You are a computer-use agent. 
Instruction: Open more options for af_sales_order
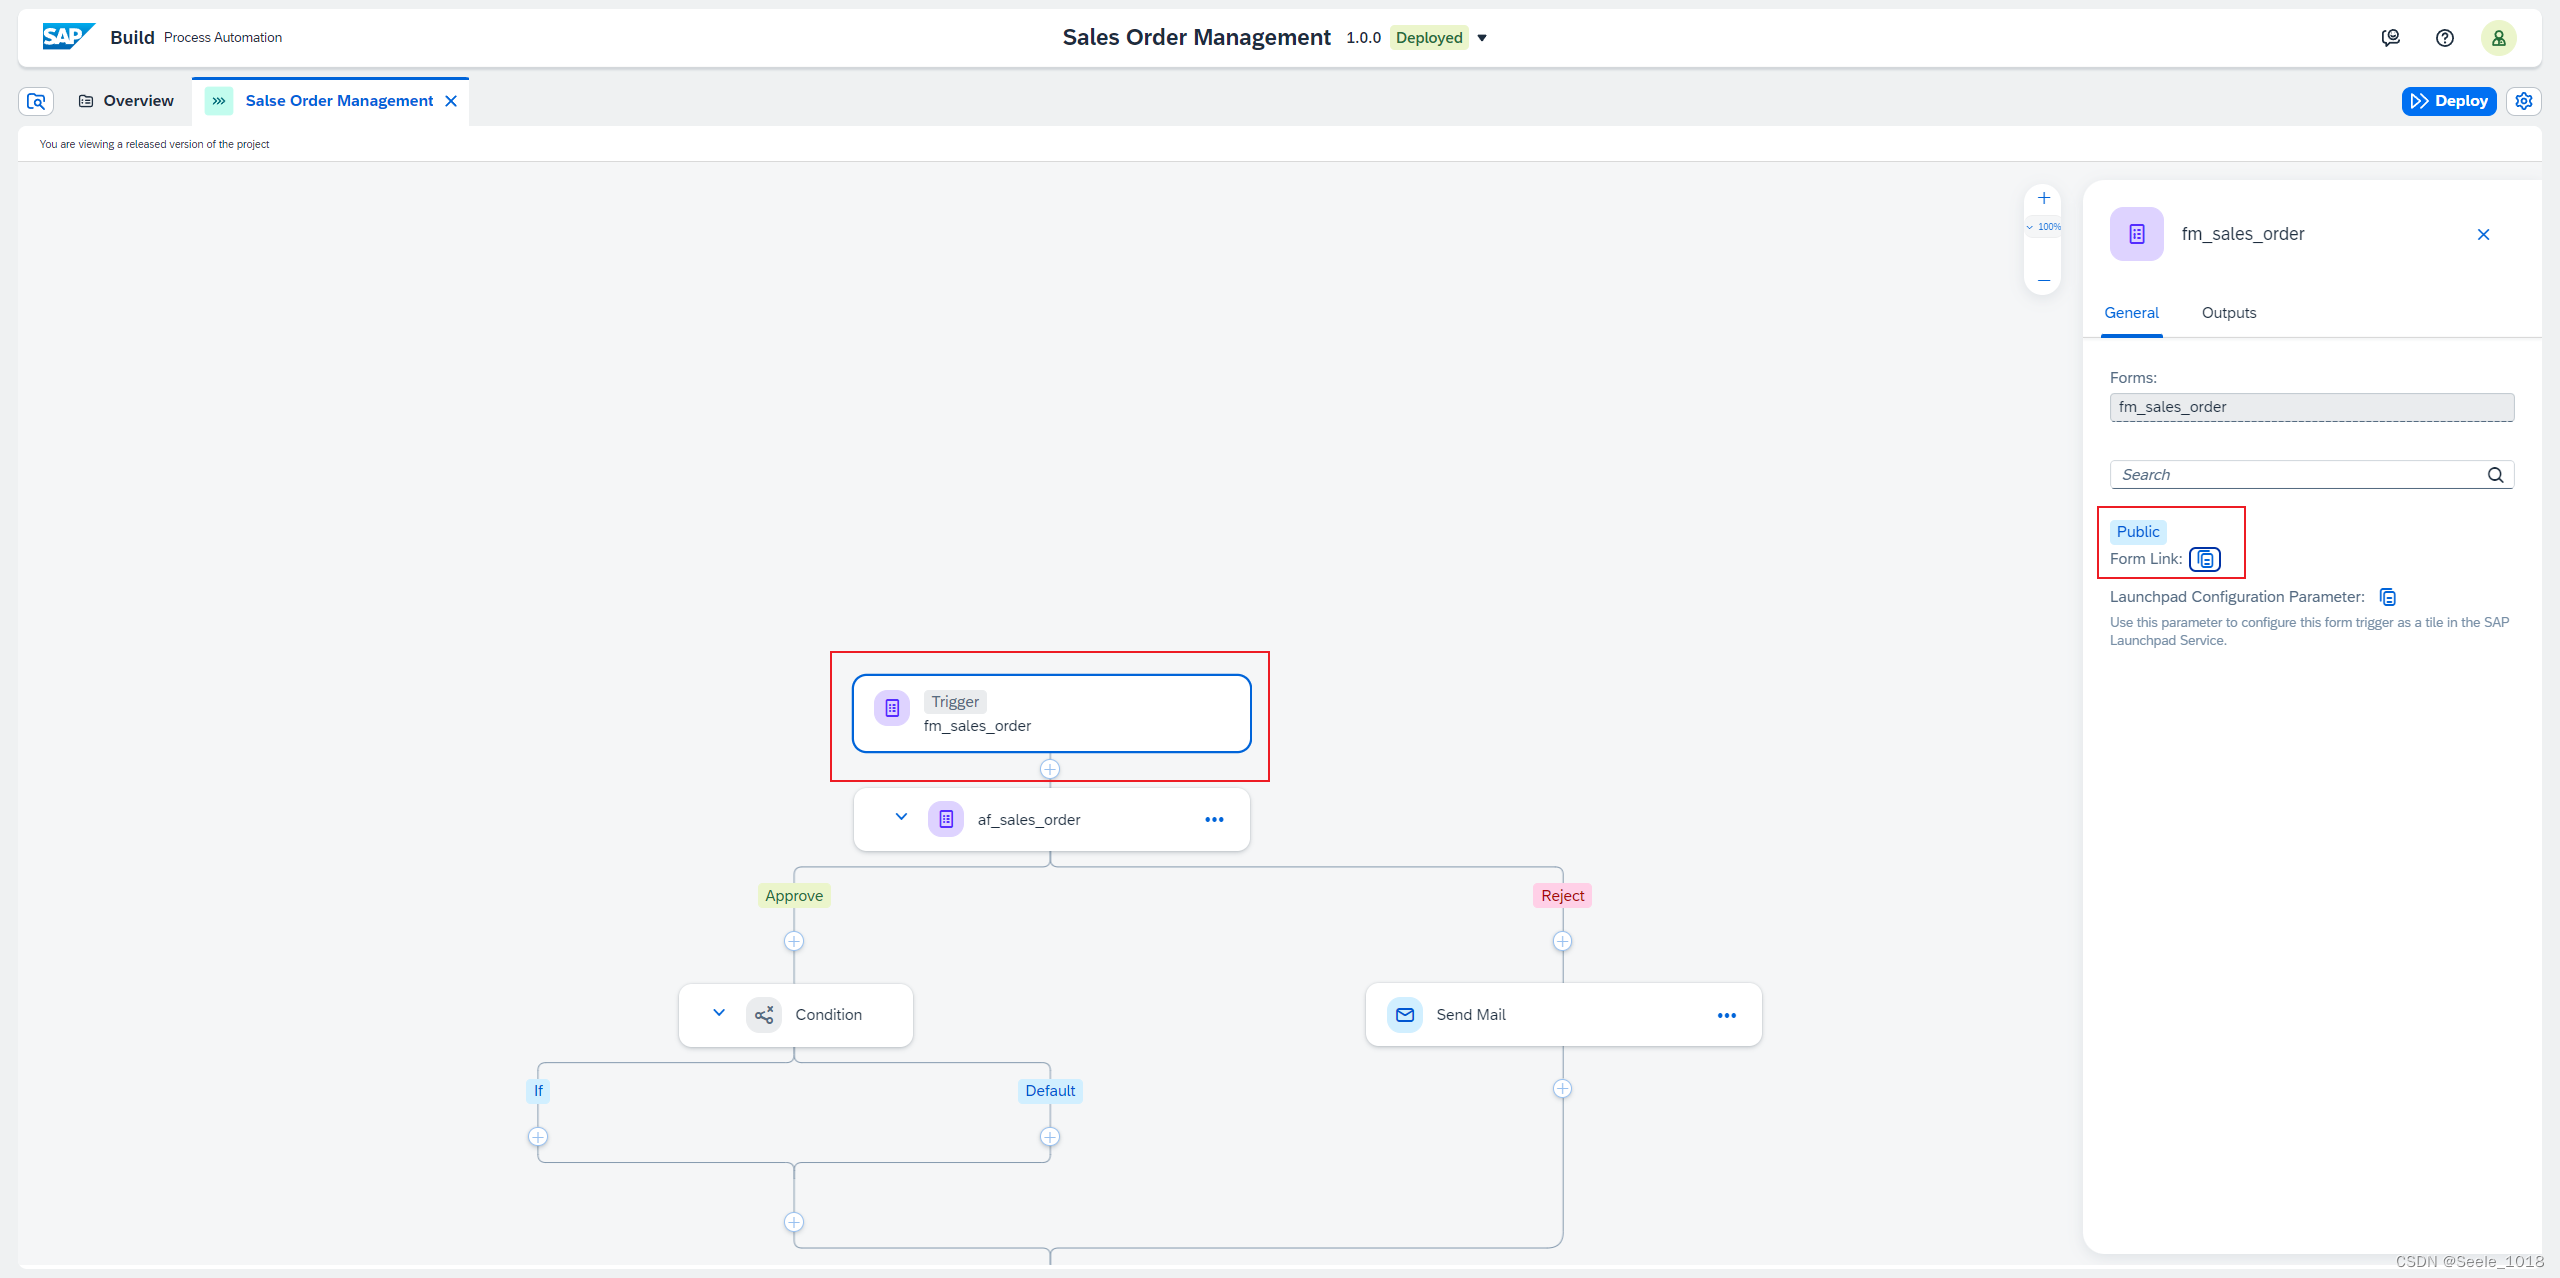point(1214,819)
